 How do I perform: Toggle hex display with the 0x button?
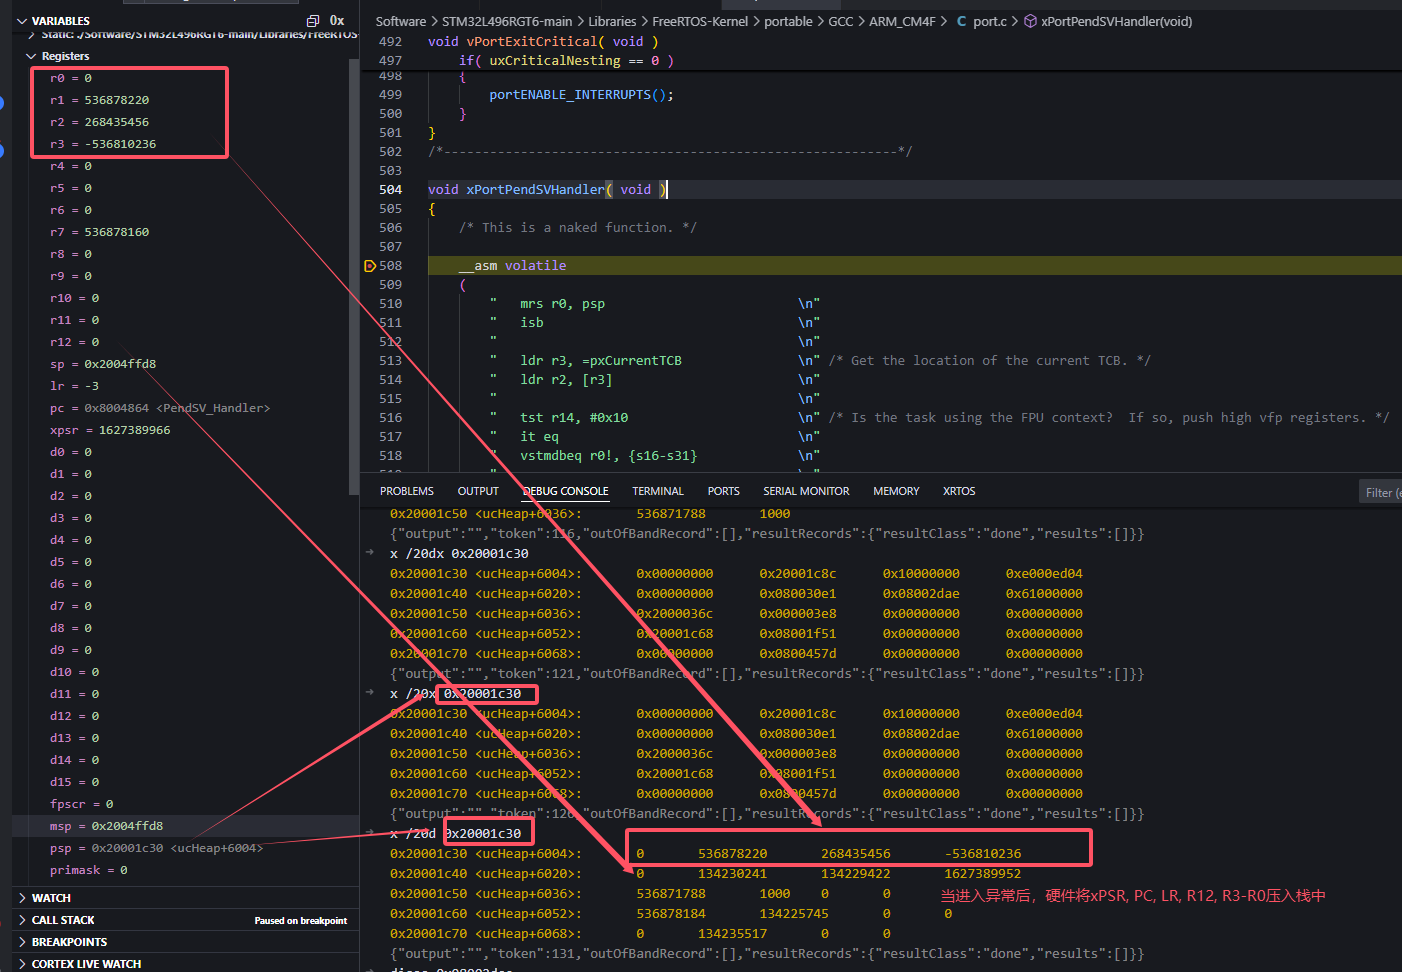pos(337,21)
